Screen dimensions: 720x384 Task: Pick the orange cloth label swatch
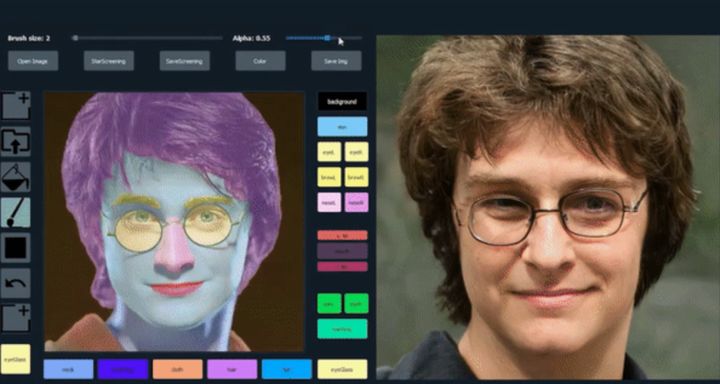[177, 369]
